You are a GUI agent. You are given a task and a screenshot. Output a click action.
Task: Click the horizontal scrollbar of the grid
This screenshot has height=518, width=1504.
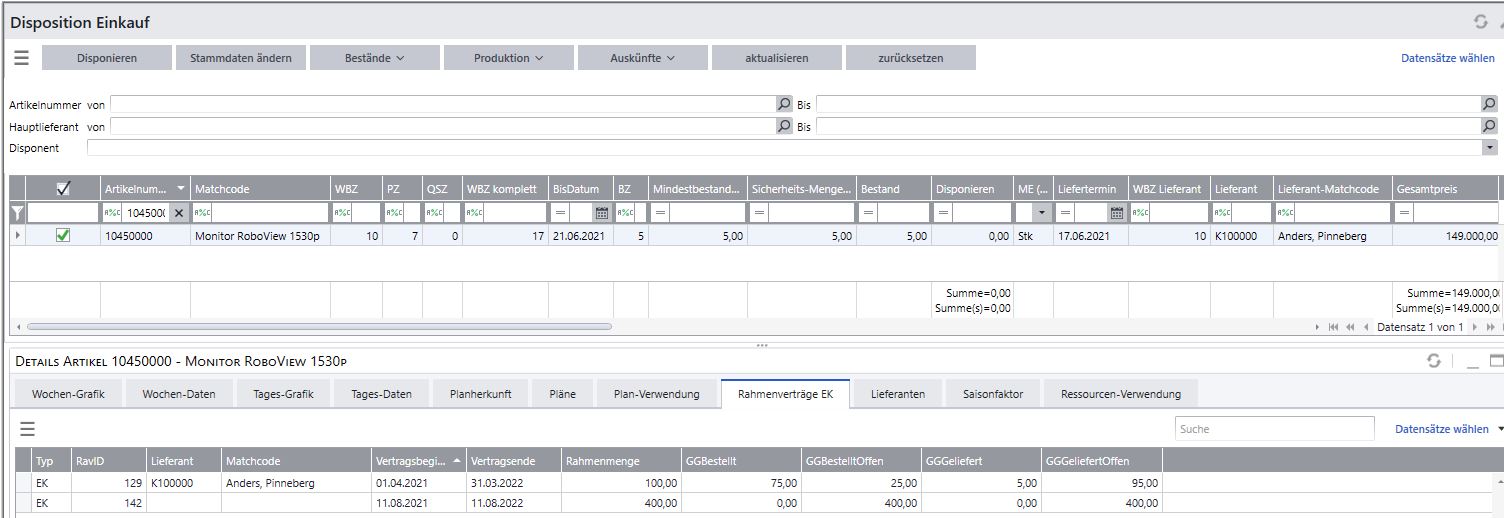pos(319,326)
